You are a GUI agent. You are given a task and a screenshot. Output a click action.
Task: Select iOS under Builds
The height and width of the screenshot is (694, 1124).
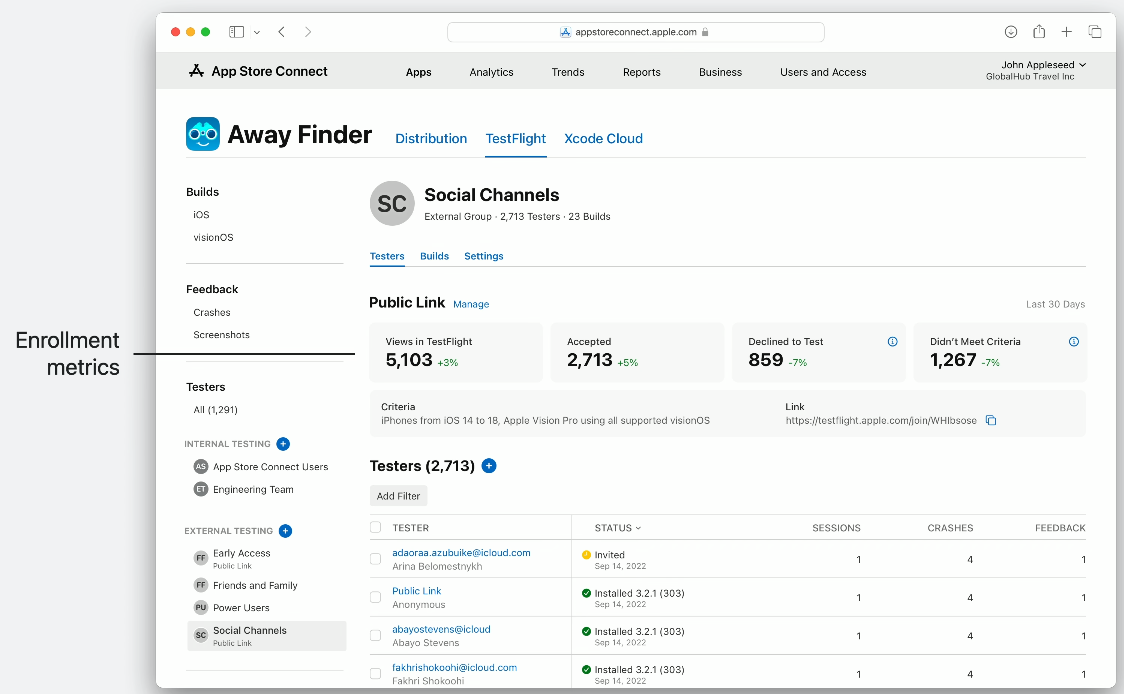tap(201, 214)
